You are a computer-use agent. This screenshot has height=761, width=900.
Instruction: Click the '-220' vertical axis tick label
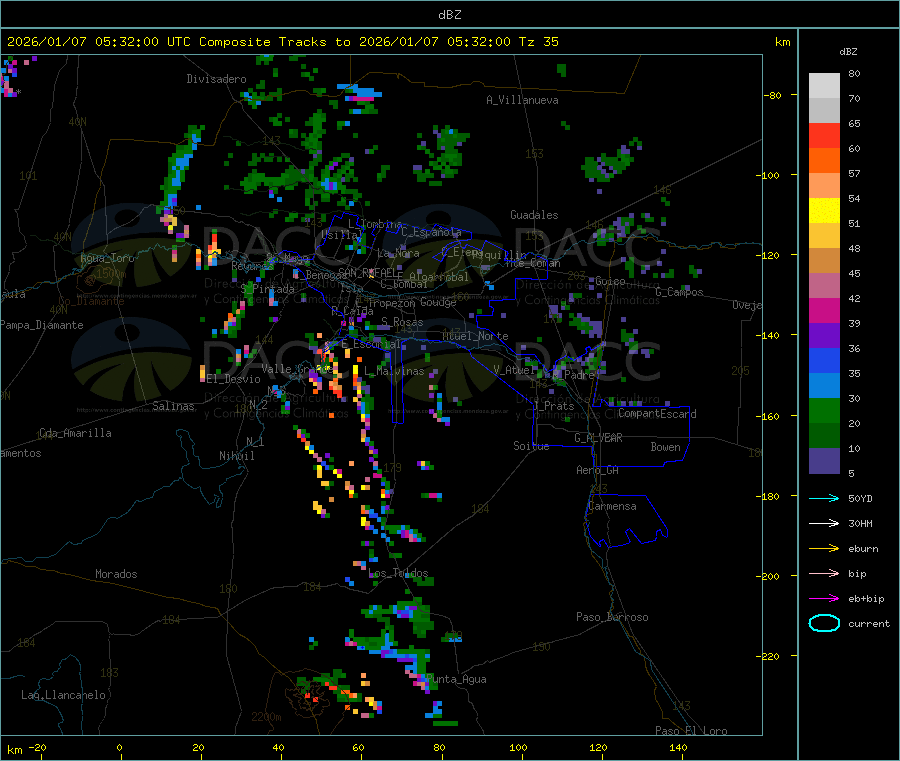[768, 656]
